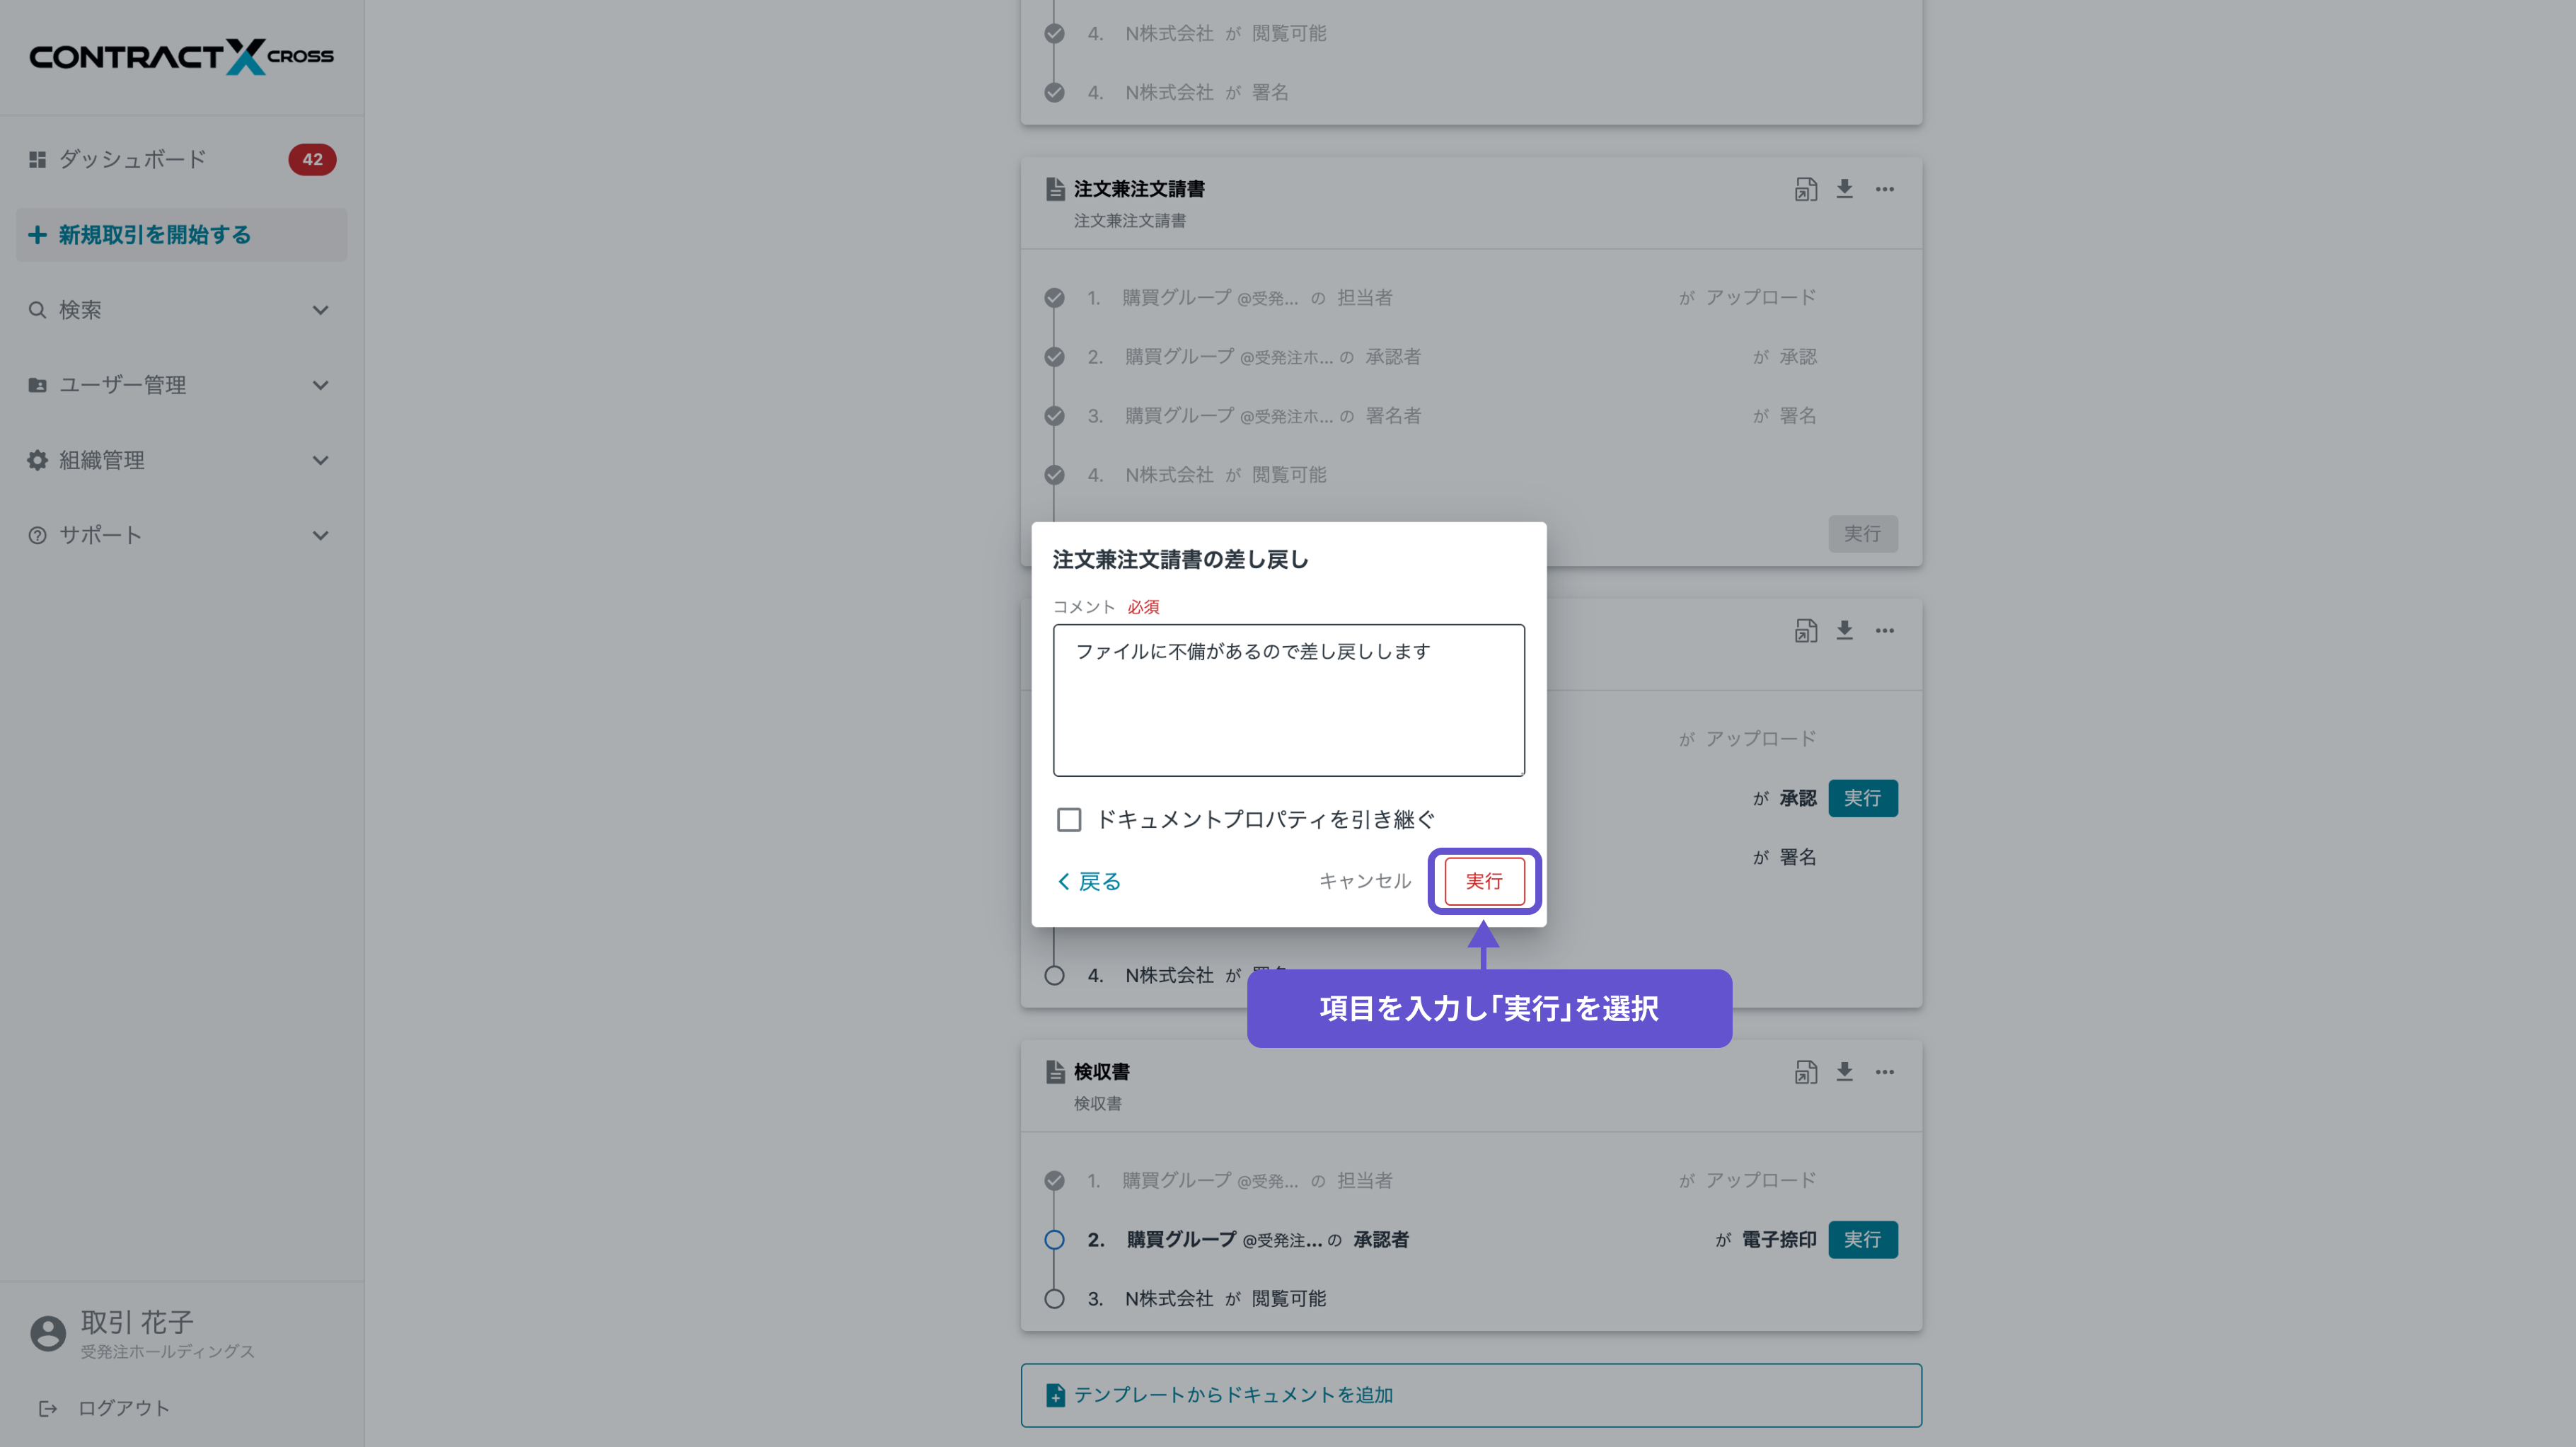Click the CONTRACT X CROSS logo
The width and height of the screenshot is (2576, 1447).
coord(181,57)
